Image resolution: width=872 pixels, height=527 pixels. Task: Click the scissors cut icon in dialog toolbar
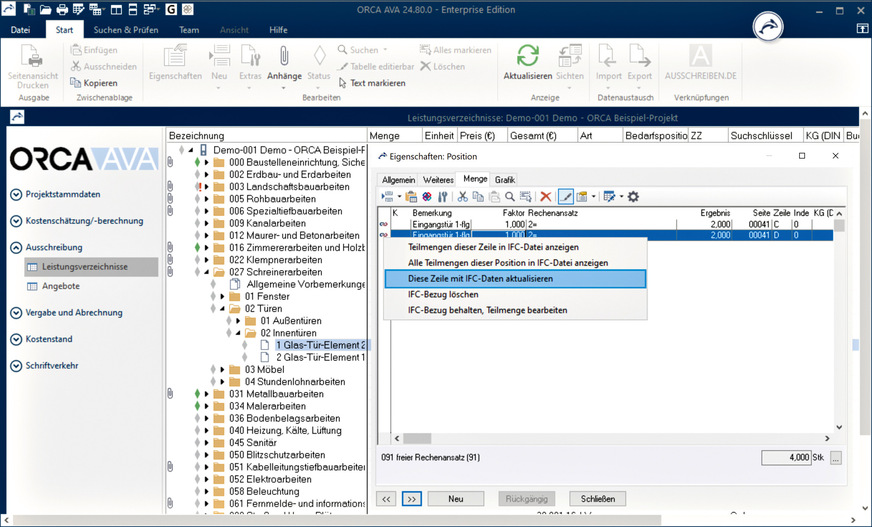point(463,197)
